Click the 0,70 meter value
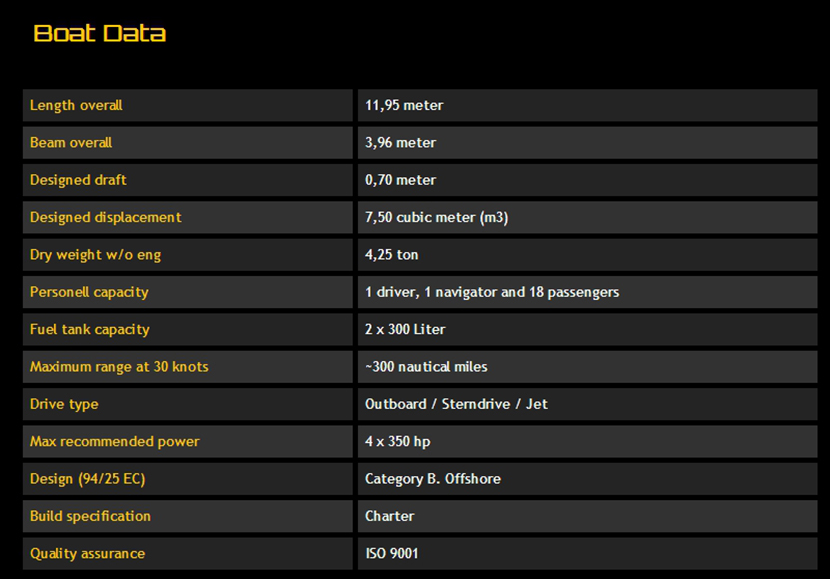Viewport: 830px width, 579px height. (400, 180)
